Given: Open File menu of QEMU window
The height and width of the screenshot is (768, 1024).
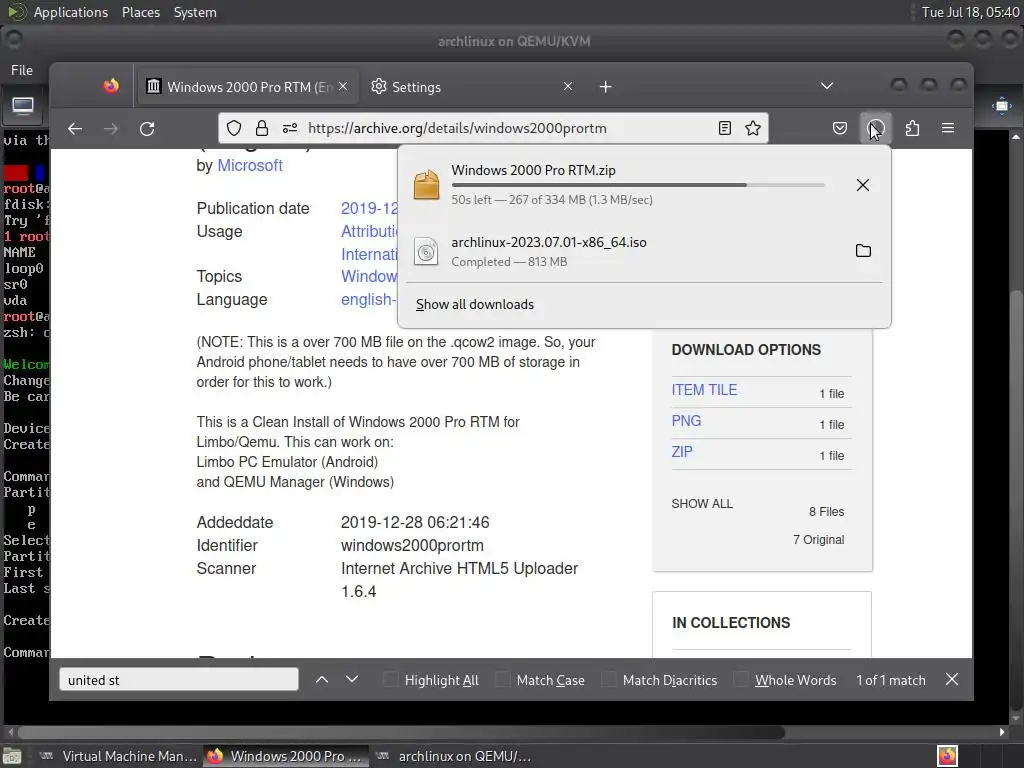Looking at the screenshot, I should point(22,70).
